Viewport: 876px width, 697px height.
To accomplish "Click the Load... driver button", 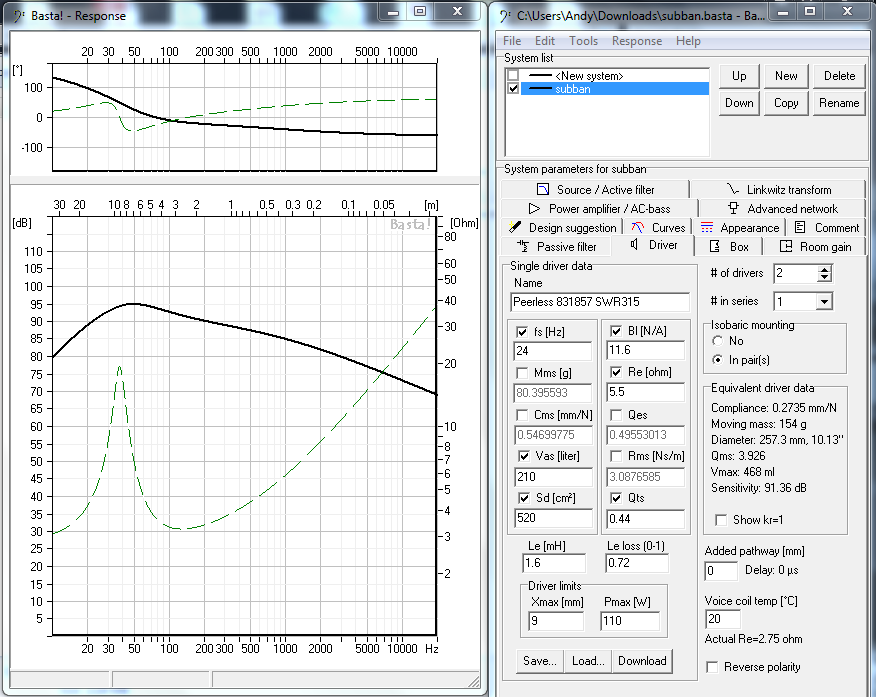I will (x=588, y=661).
